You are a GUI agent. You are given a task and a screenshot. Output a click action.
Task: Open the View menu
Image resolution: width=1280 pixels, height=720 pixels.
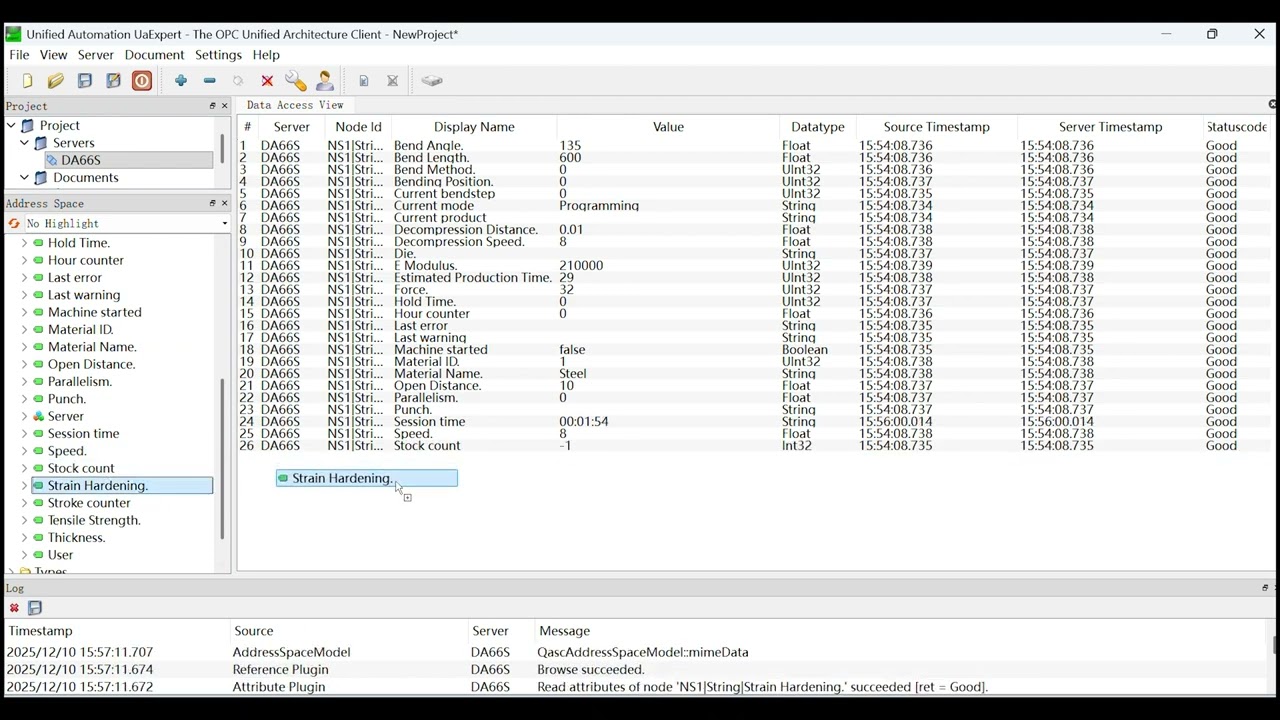pos(53,55)
